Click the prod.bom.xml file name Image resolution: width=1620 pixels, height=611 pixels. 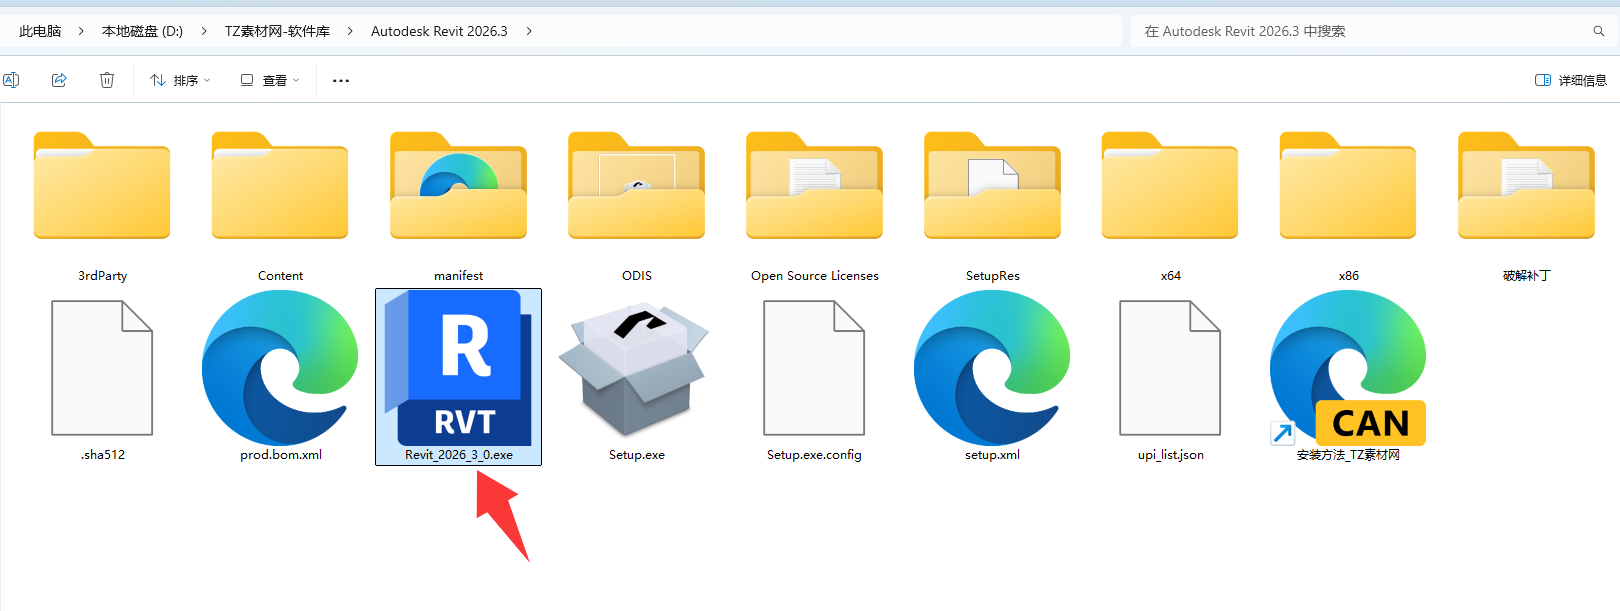(280, 455)
